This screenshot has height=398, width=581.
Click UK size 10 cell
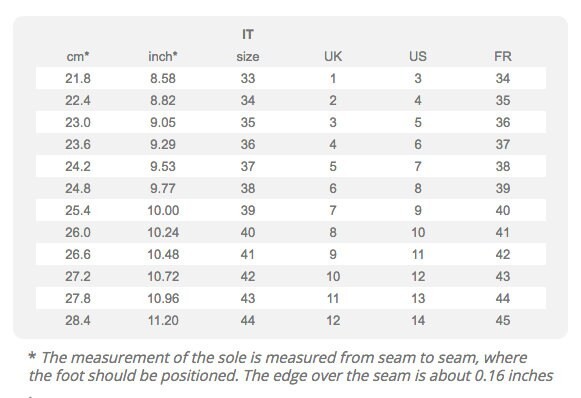click(333, 276)
